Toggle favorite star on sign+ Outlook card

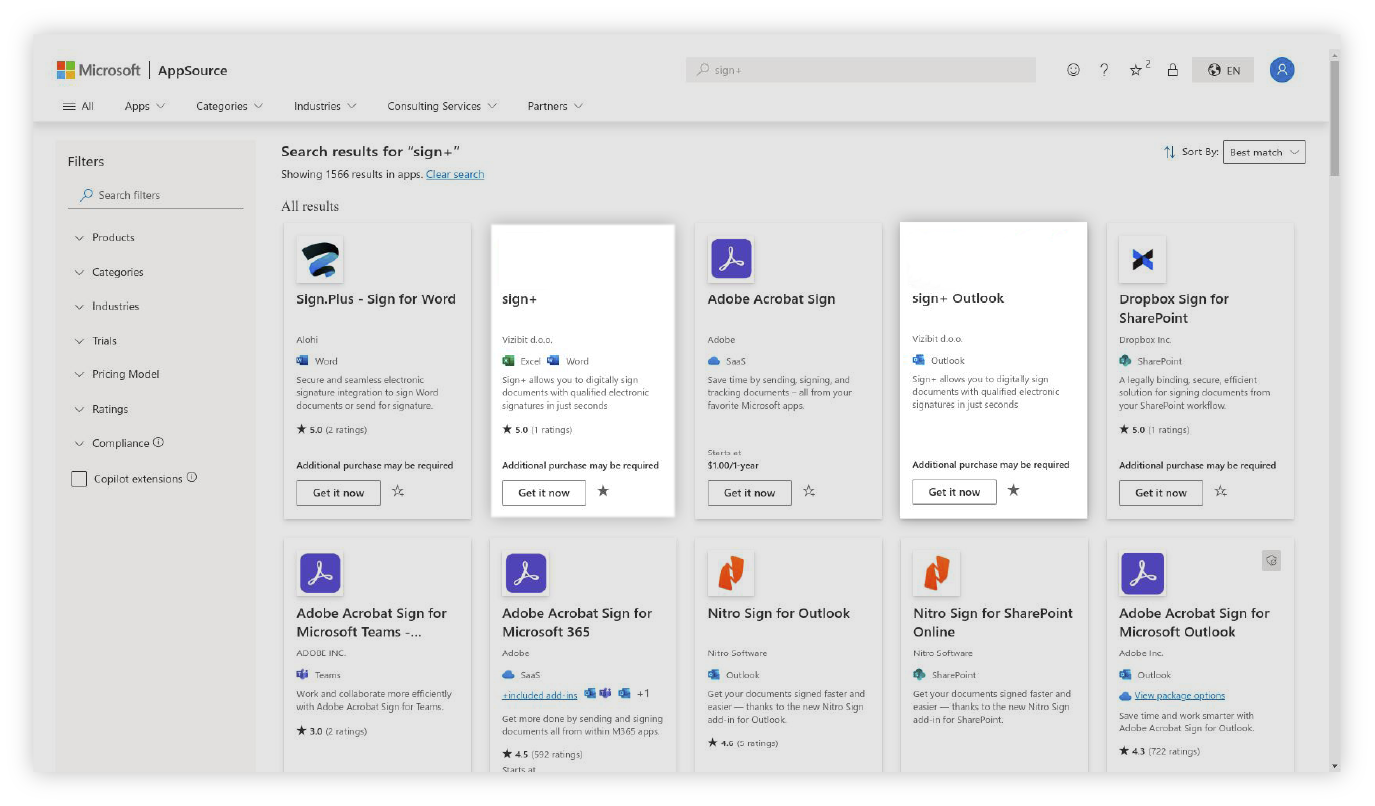coord(1013,491)
